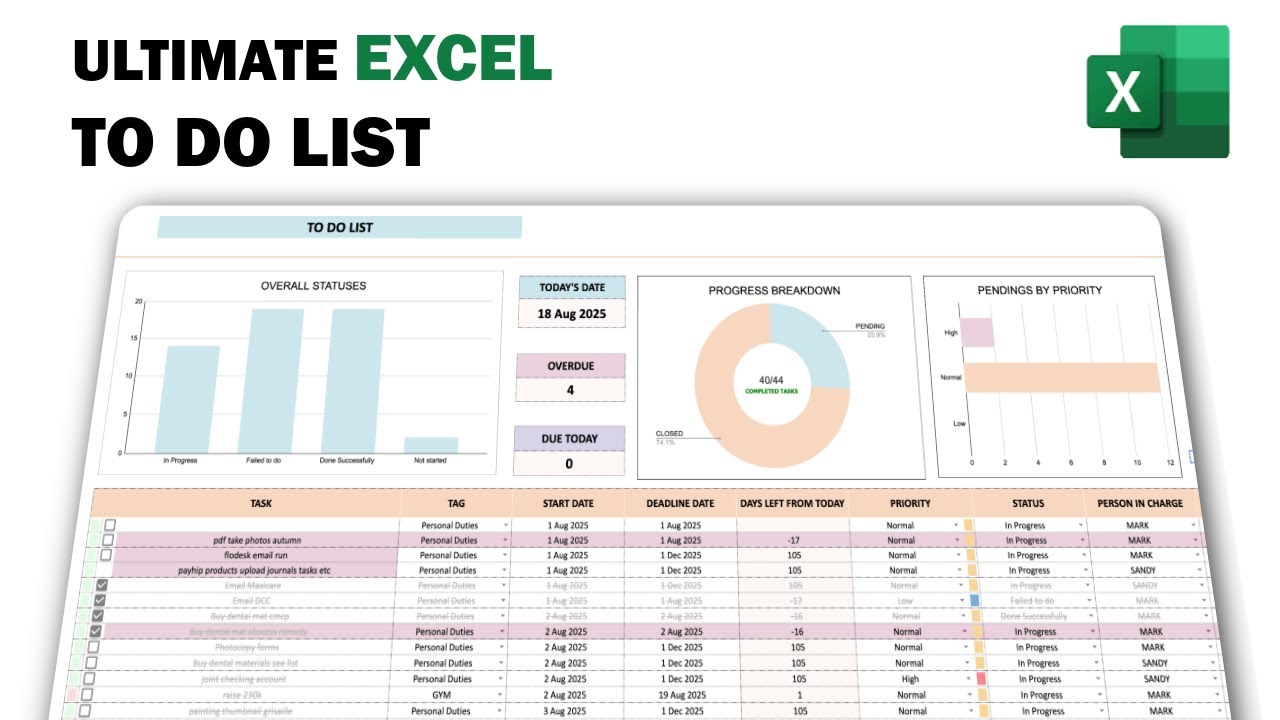Click the Overdue count value 4

tap(570, 390)
